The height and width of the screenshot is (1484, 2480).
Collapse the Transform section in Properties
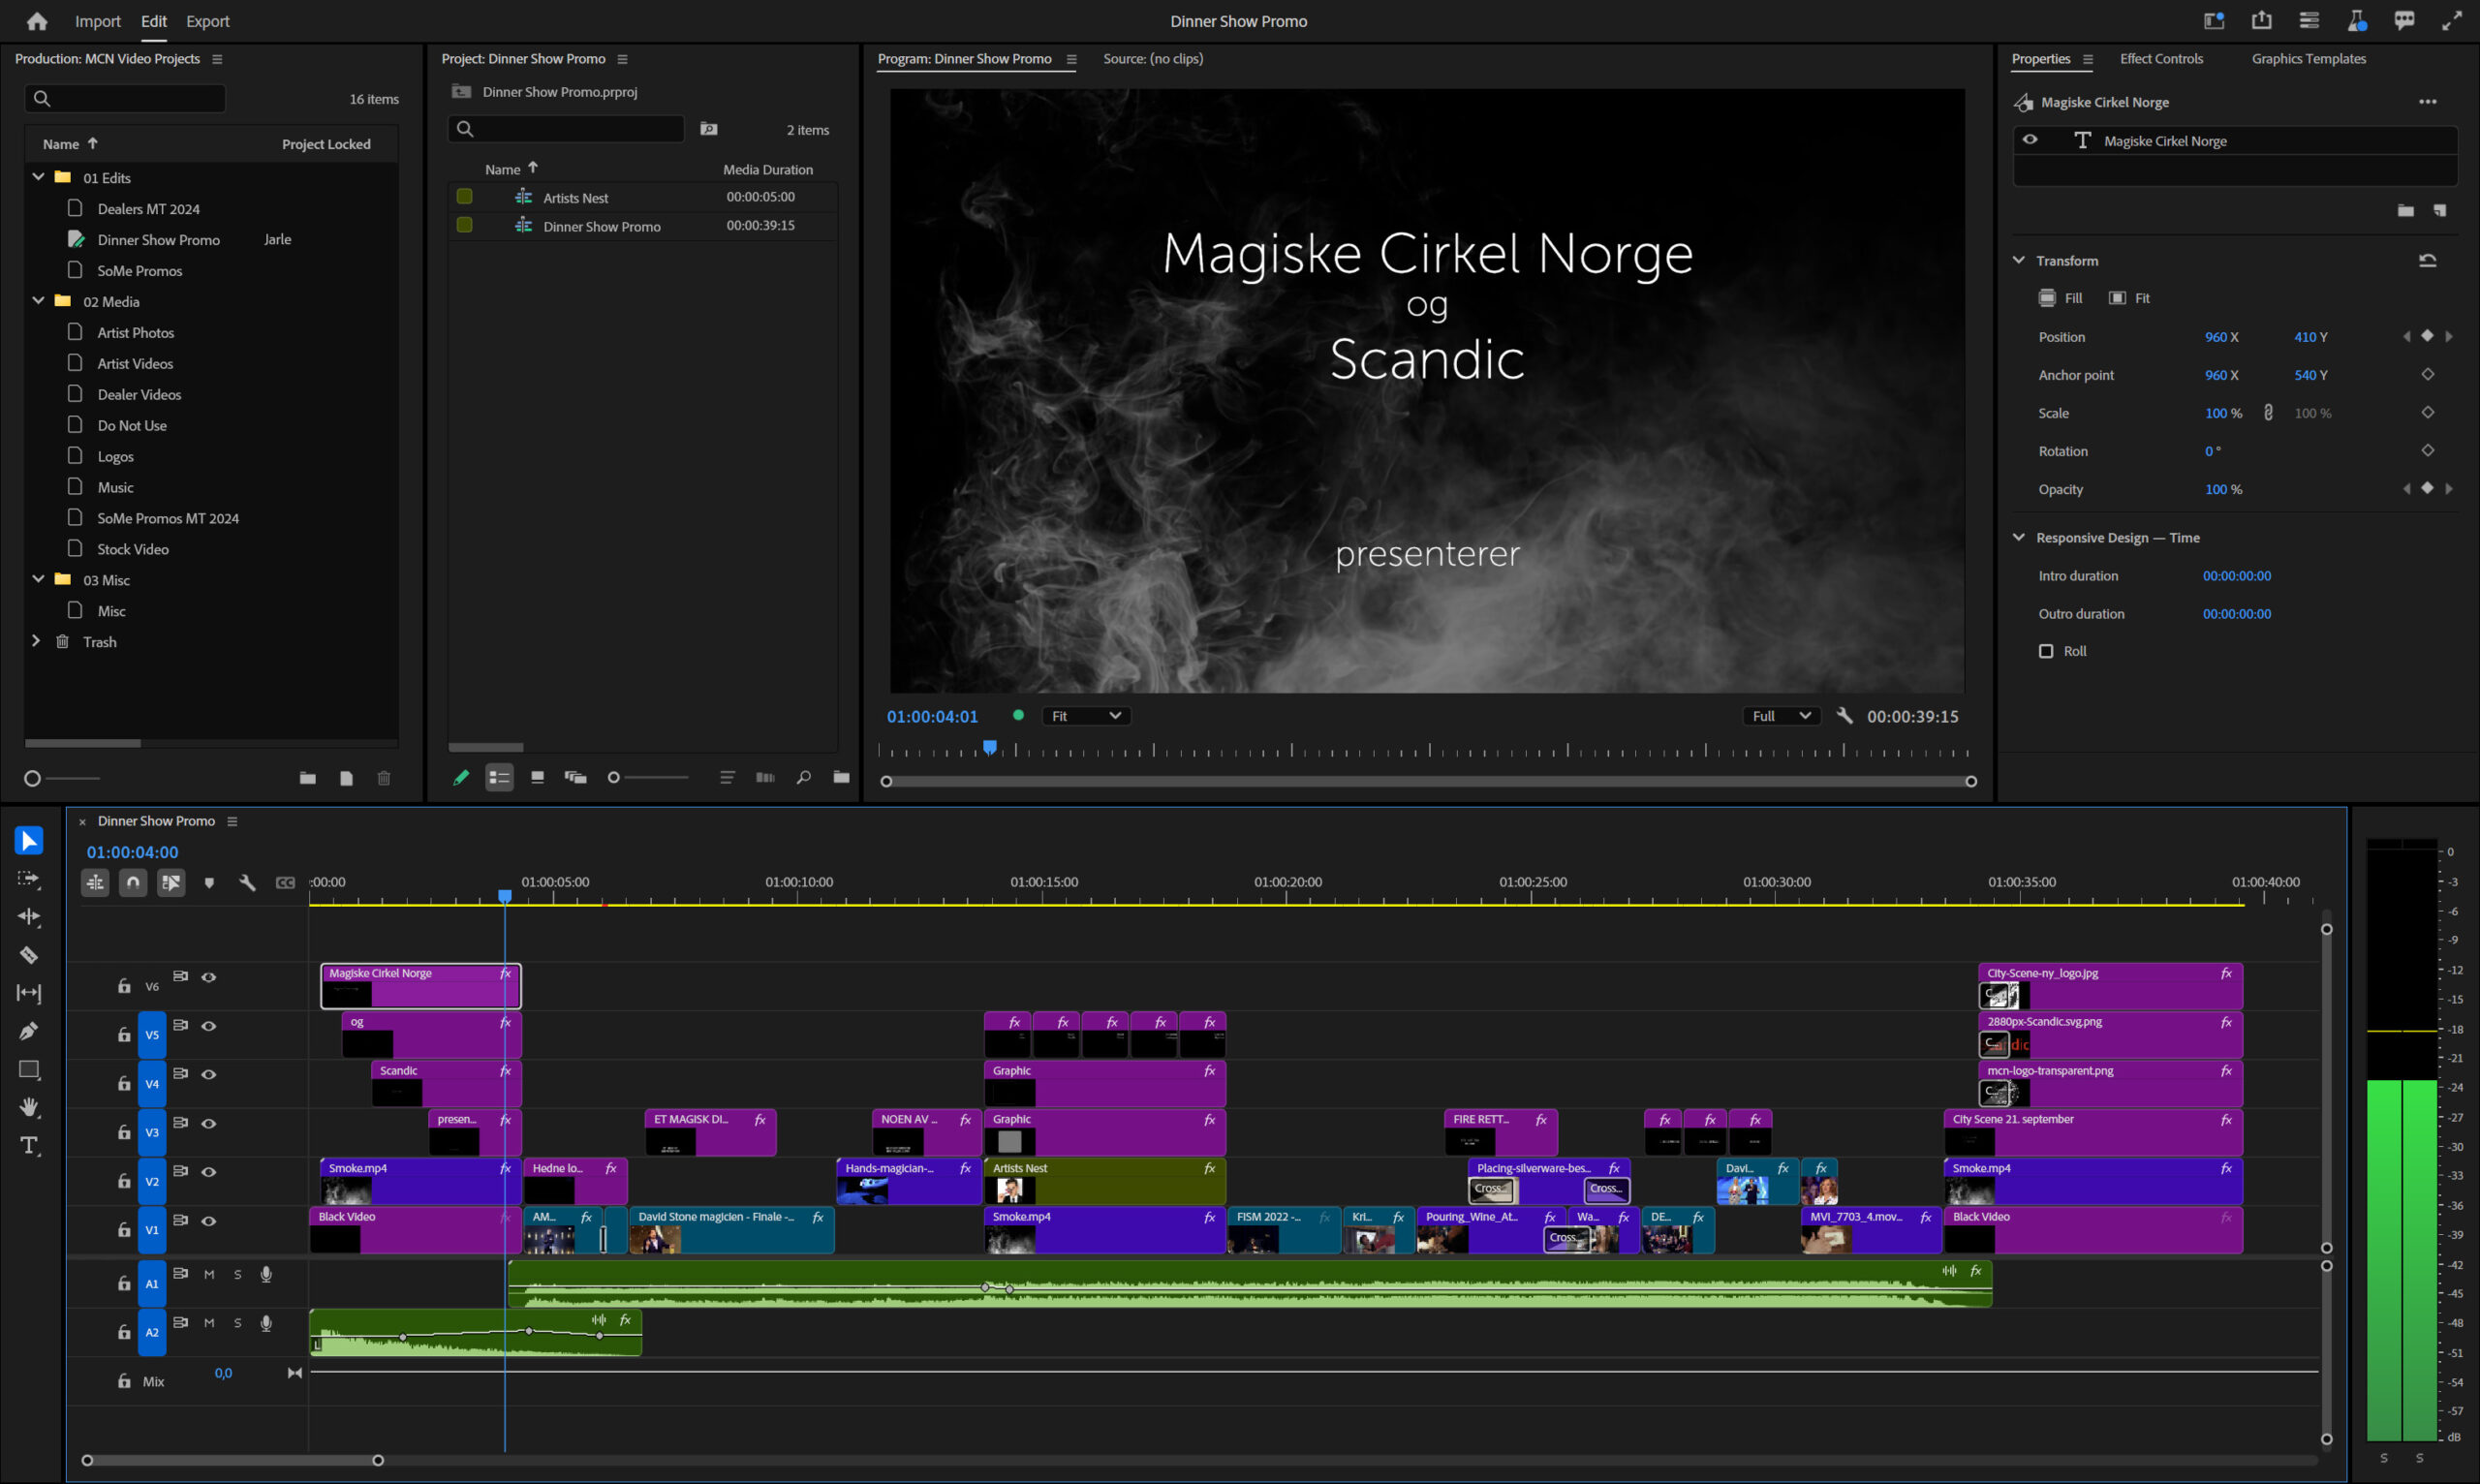2018,259
